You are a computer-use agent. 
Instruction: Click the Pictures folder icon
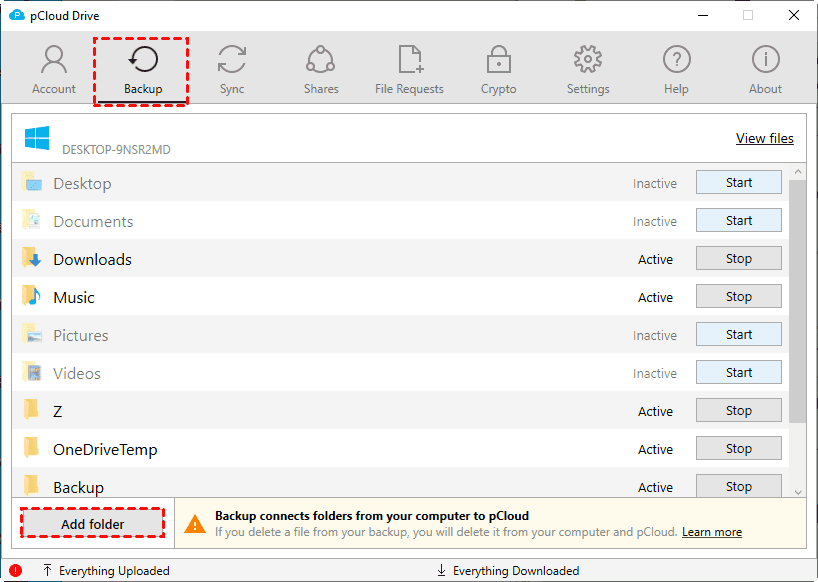point(31,334)
